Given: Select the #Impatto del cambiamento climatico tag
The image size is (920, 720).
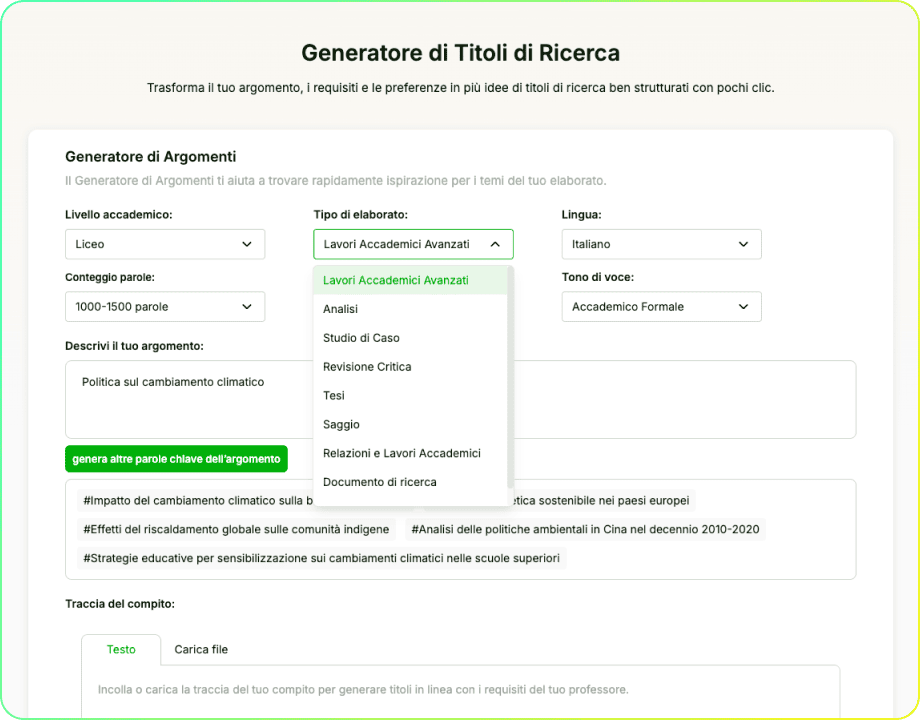Looking at the screenshot, I should coord(195,500).
